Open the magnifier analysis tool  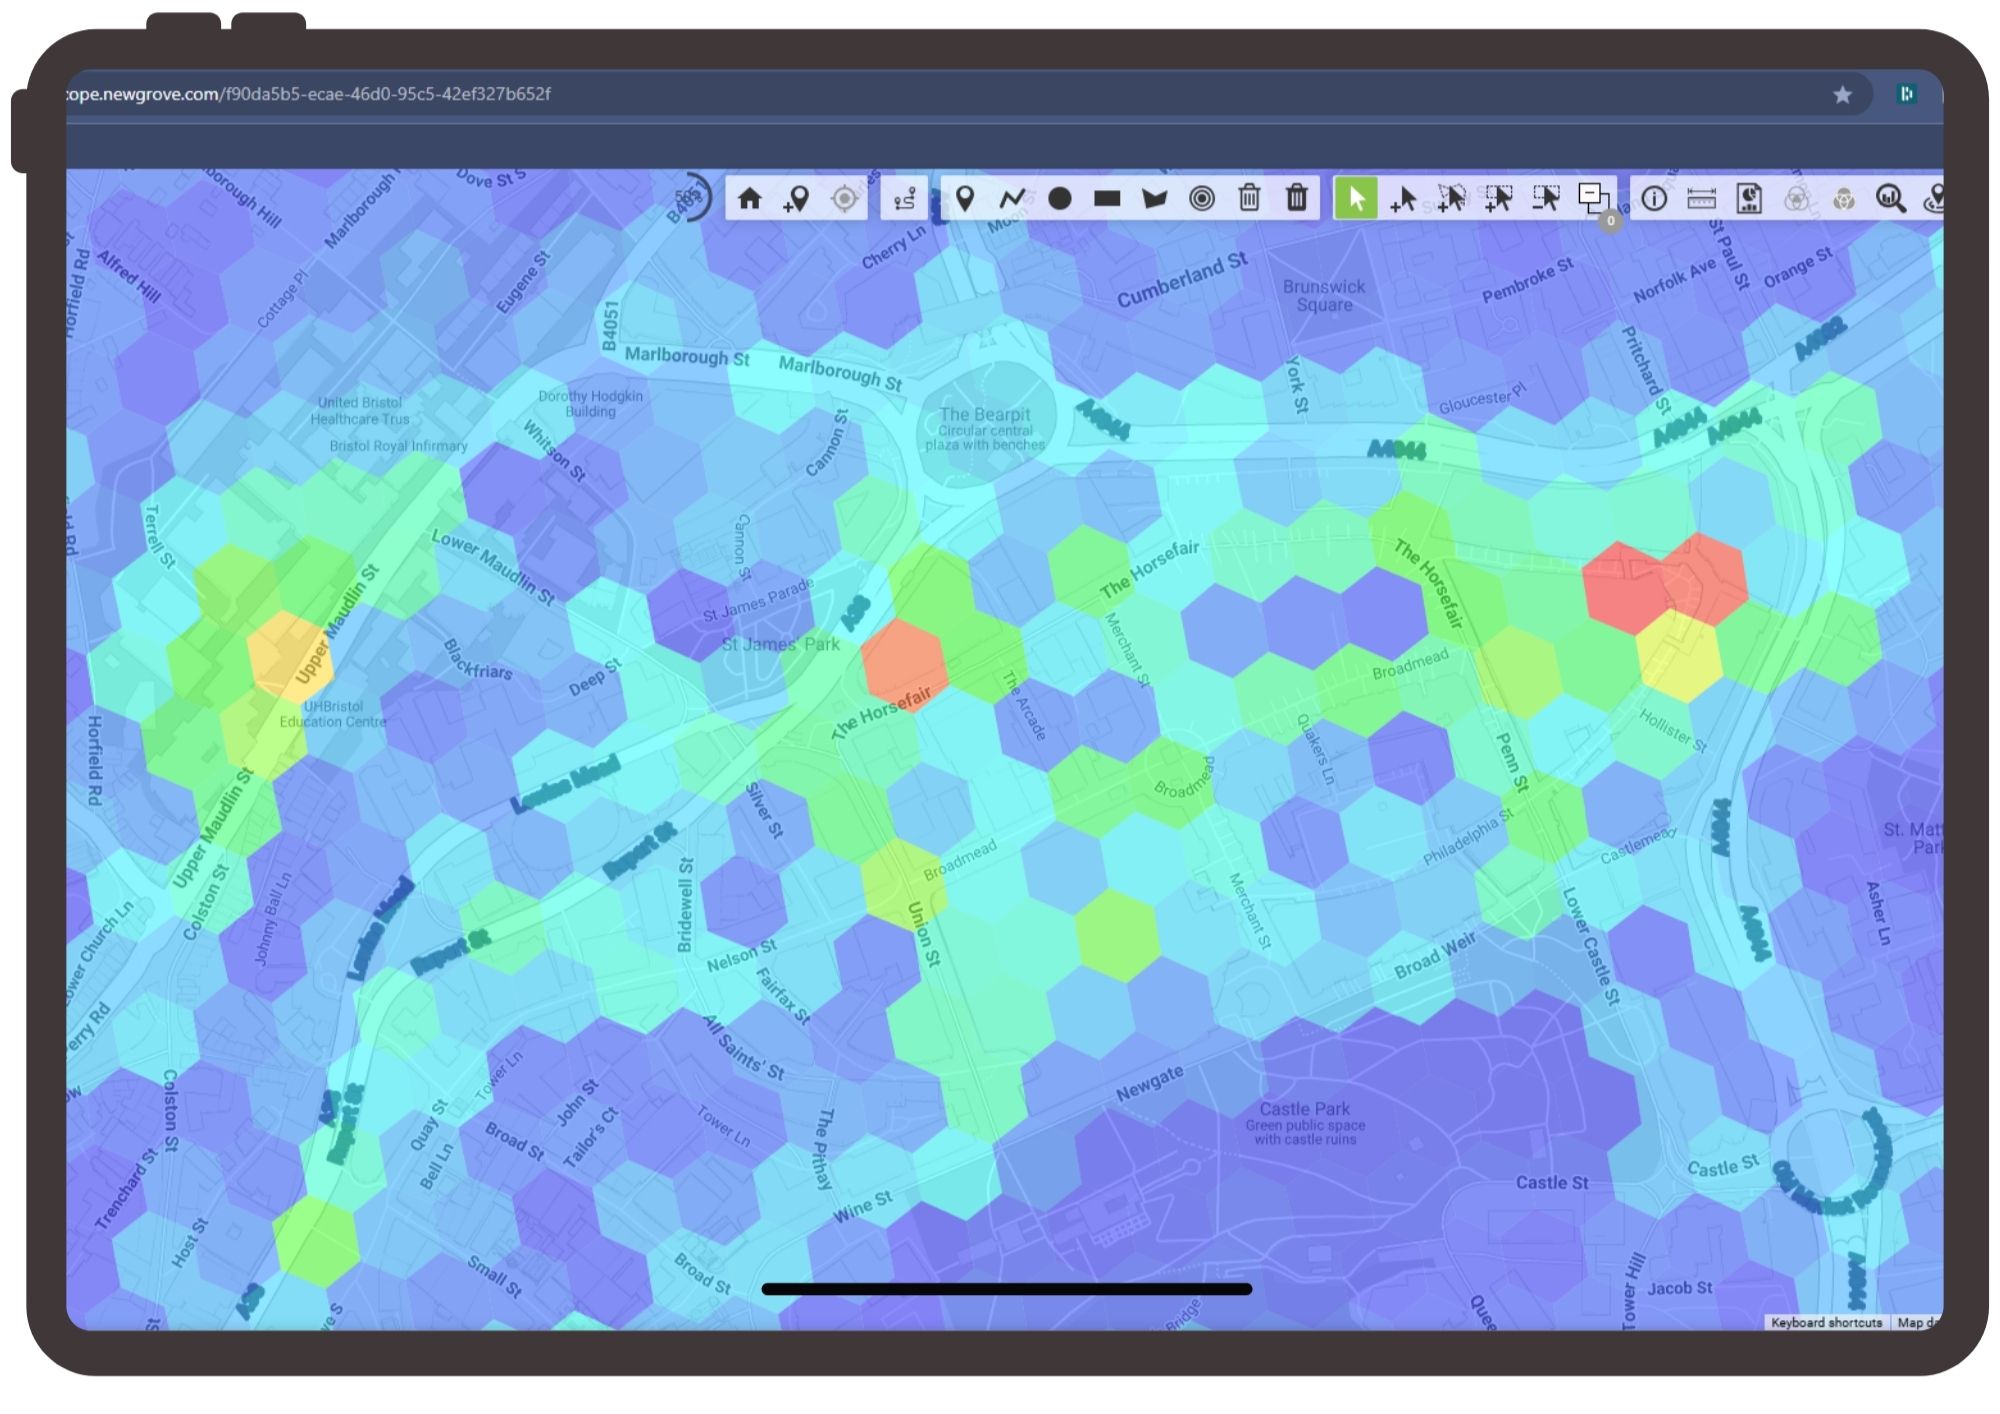coord(1890,199)
